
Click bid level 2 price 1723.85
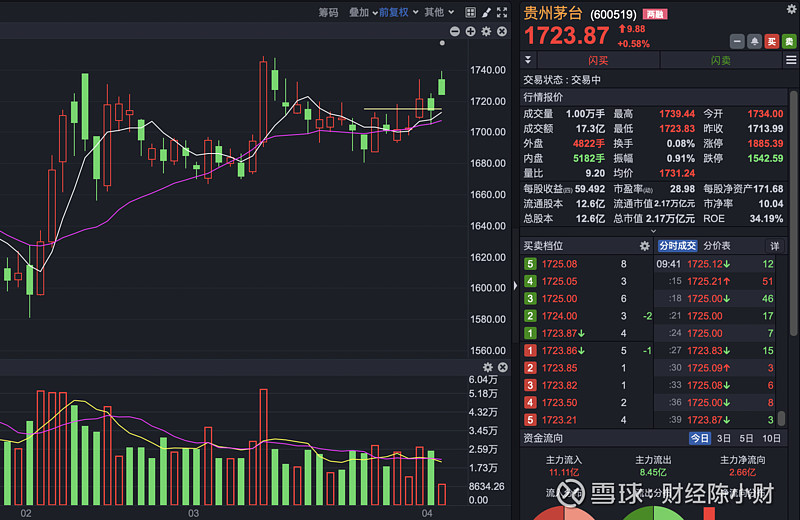coord(559,368)
